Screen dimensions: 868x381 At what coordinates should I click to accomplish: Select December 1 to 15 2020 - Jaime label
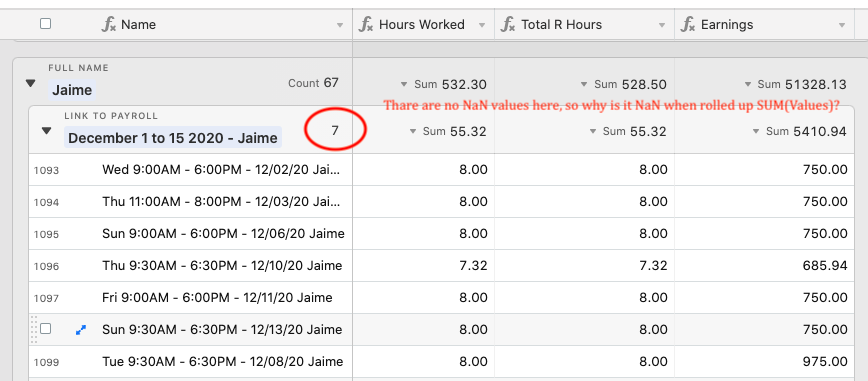click(173, 138)
